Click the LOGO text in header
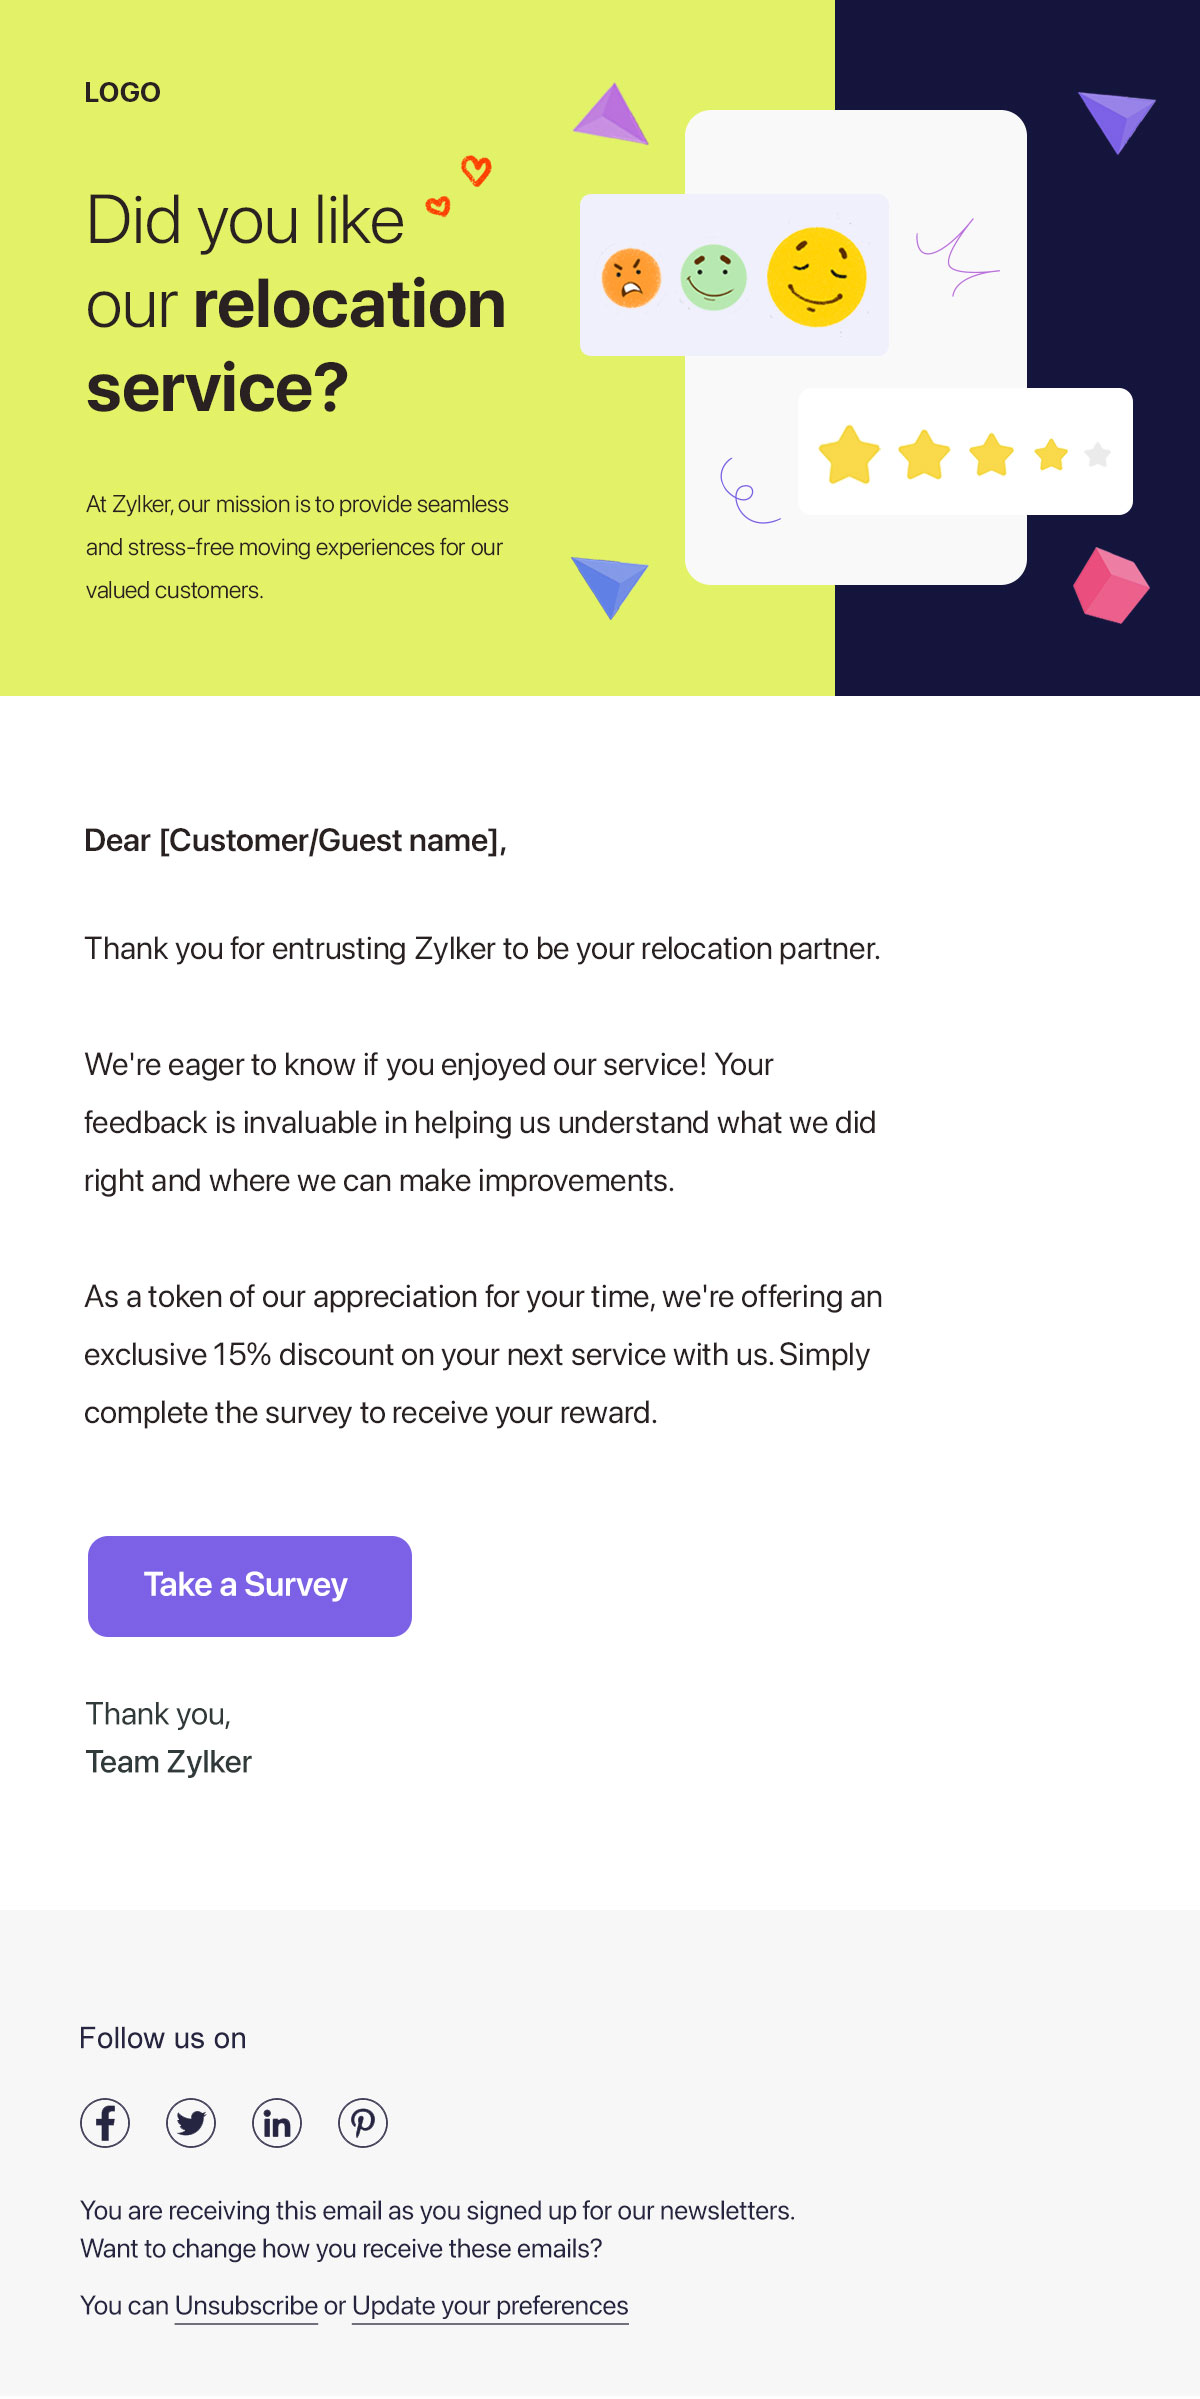The image size is (1200, 2399). [122, 92]
